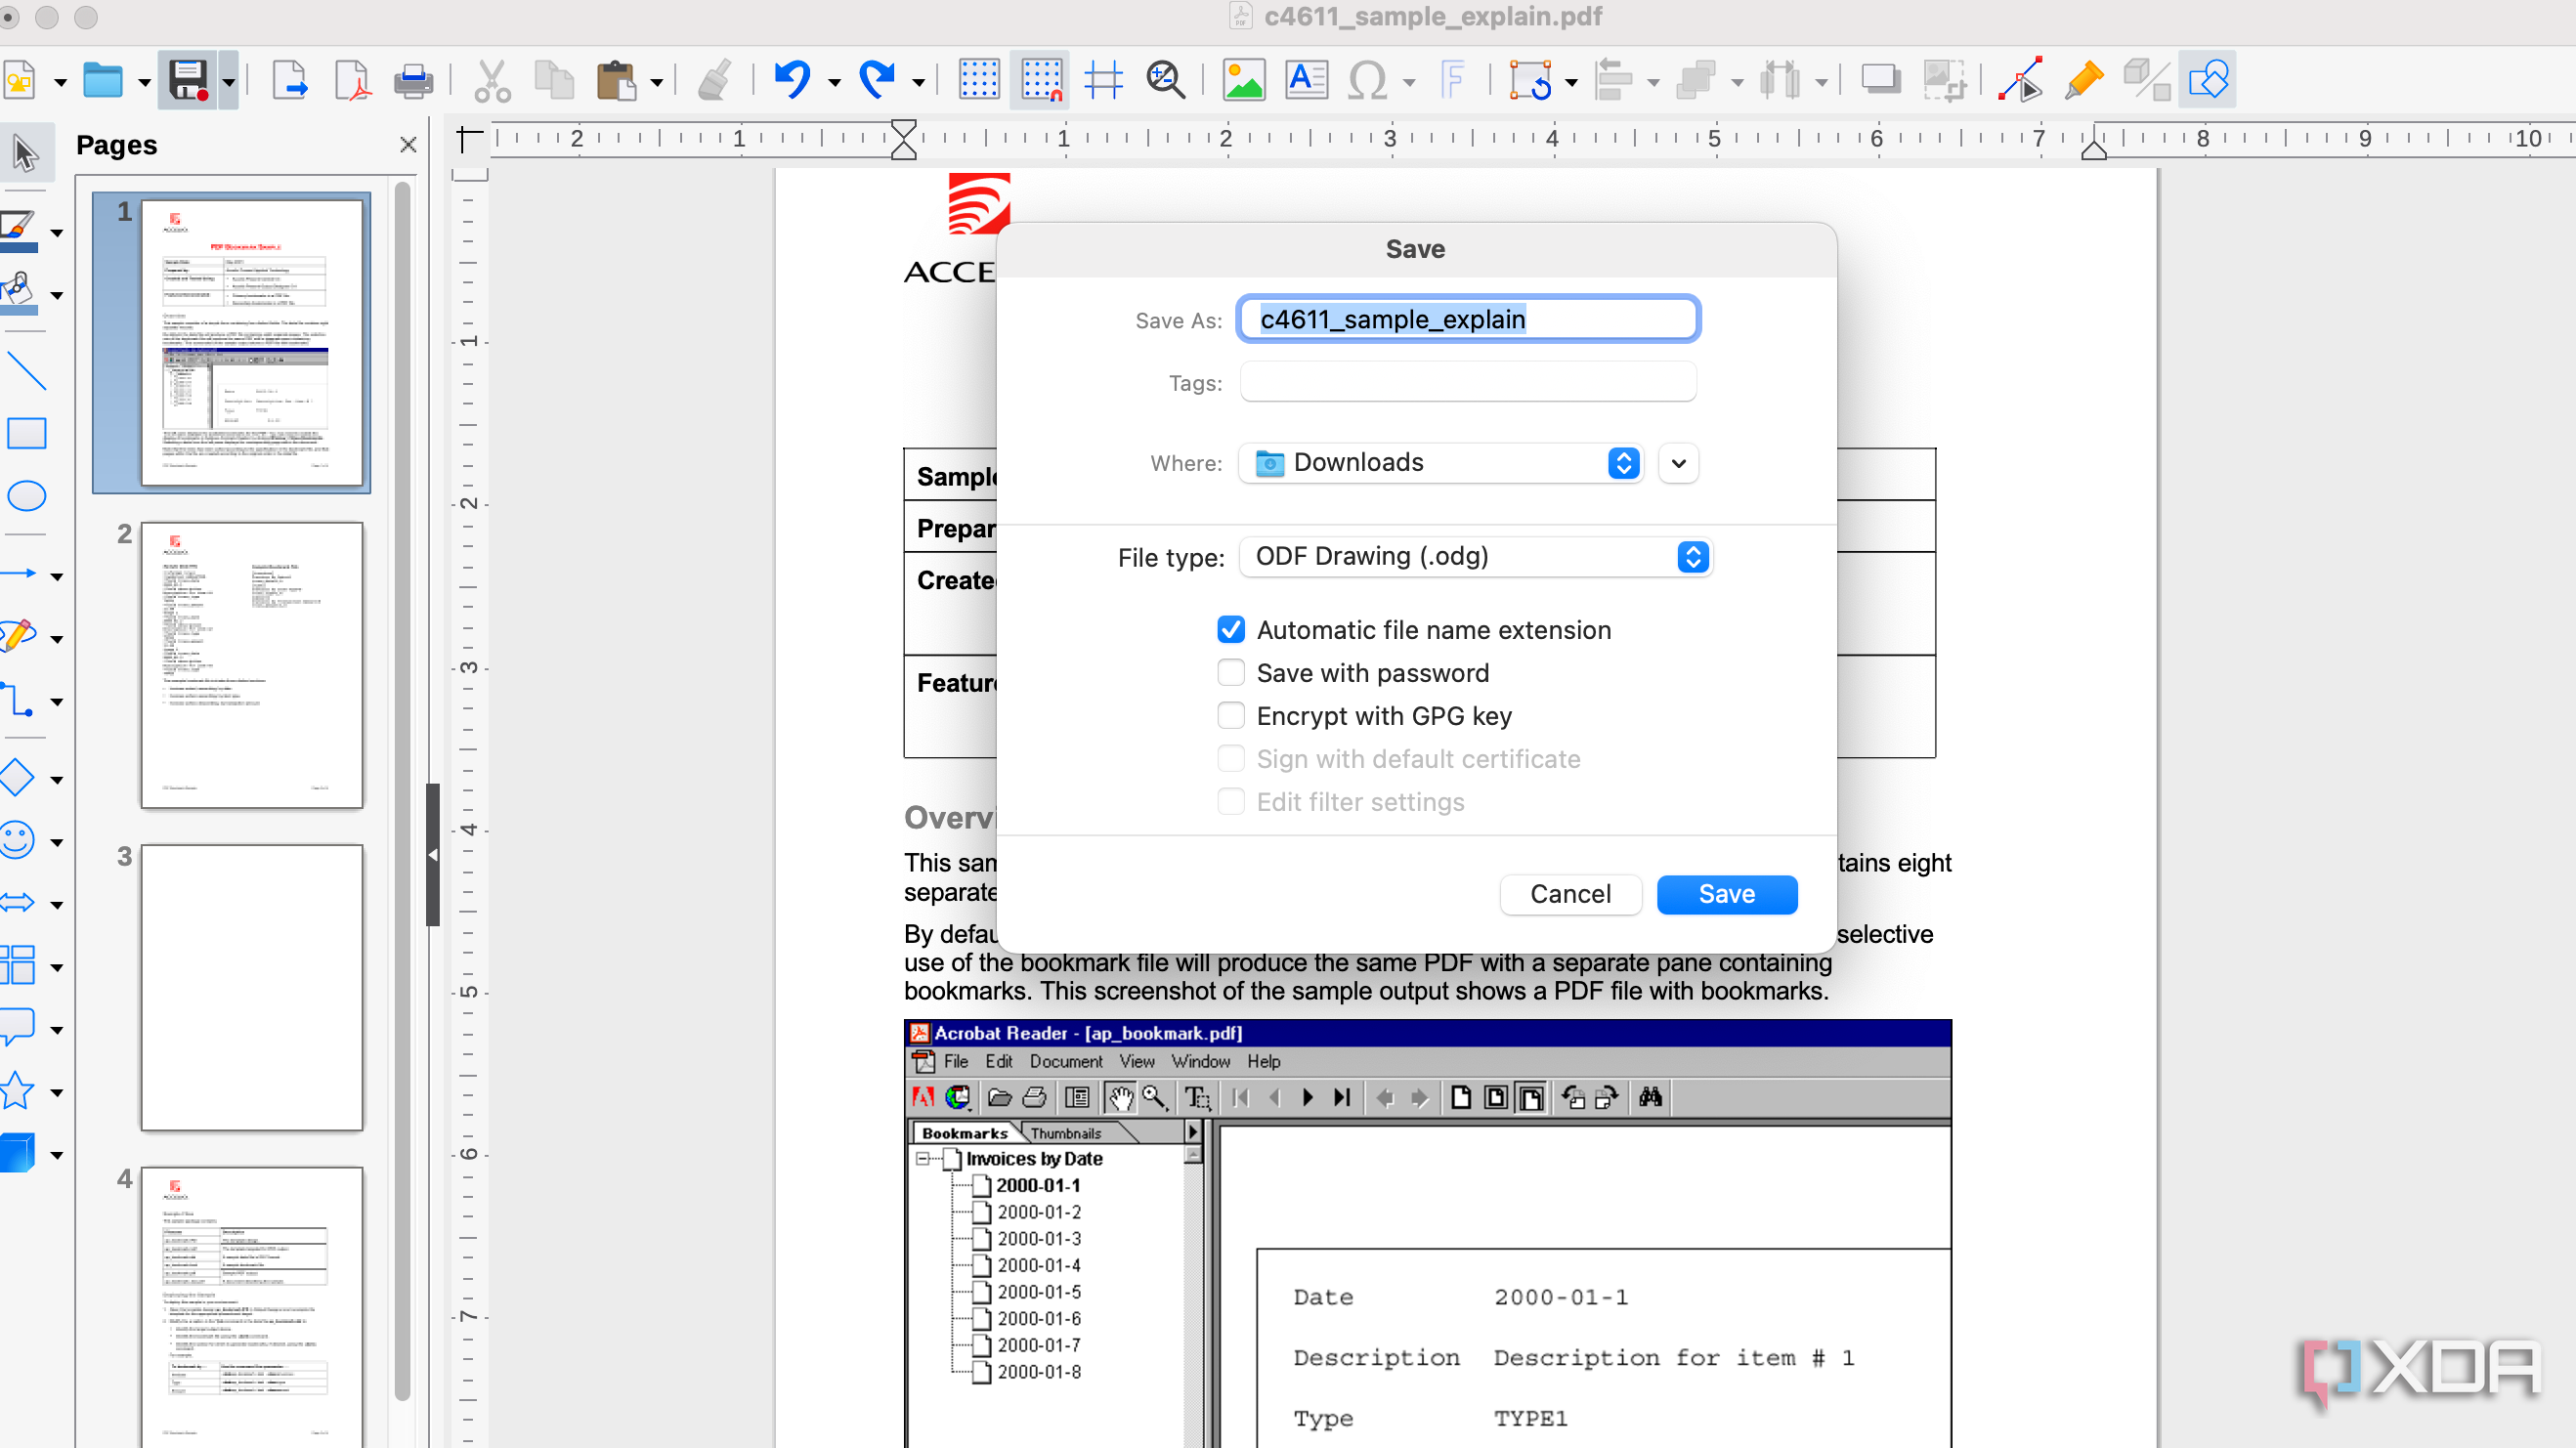Open the File type dropdown
This screenshot has width=2576, height=1448.
(x=1475, y=557)
